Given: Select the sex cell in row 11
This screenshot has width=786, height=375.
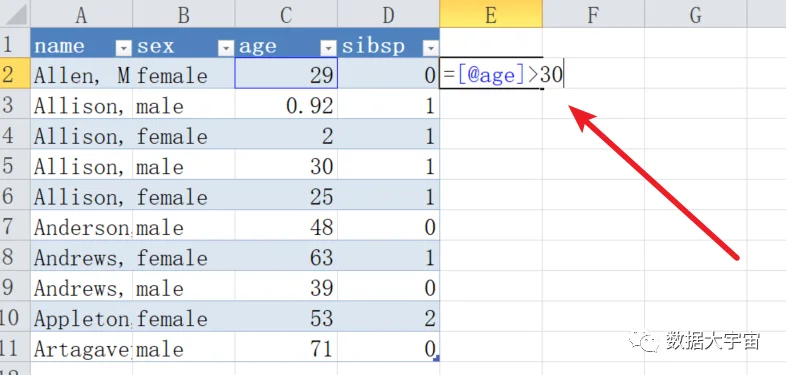Looking at the screenshot, I should pos(184,346).
